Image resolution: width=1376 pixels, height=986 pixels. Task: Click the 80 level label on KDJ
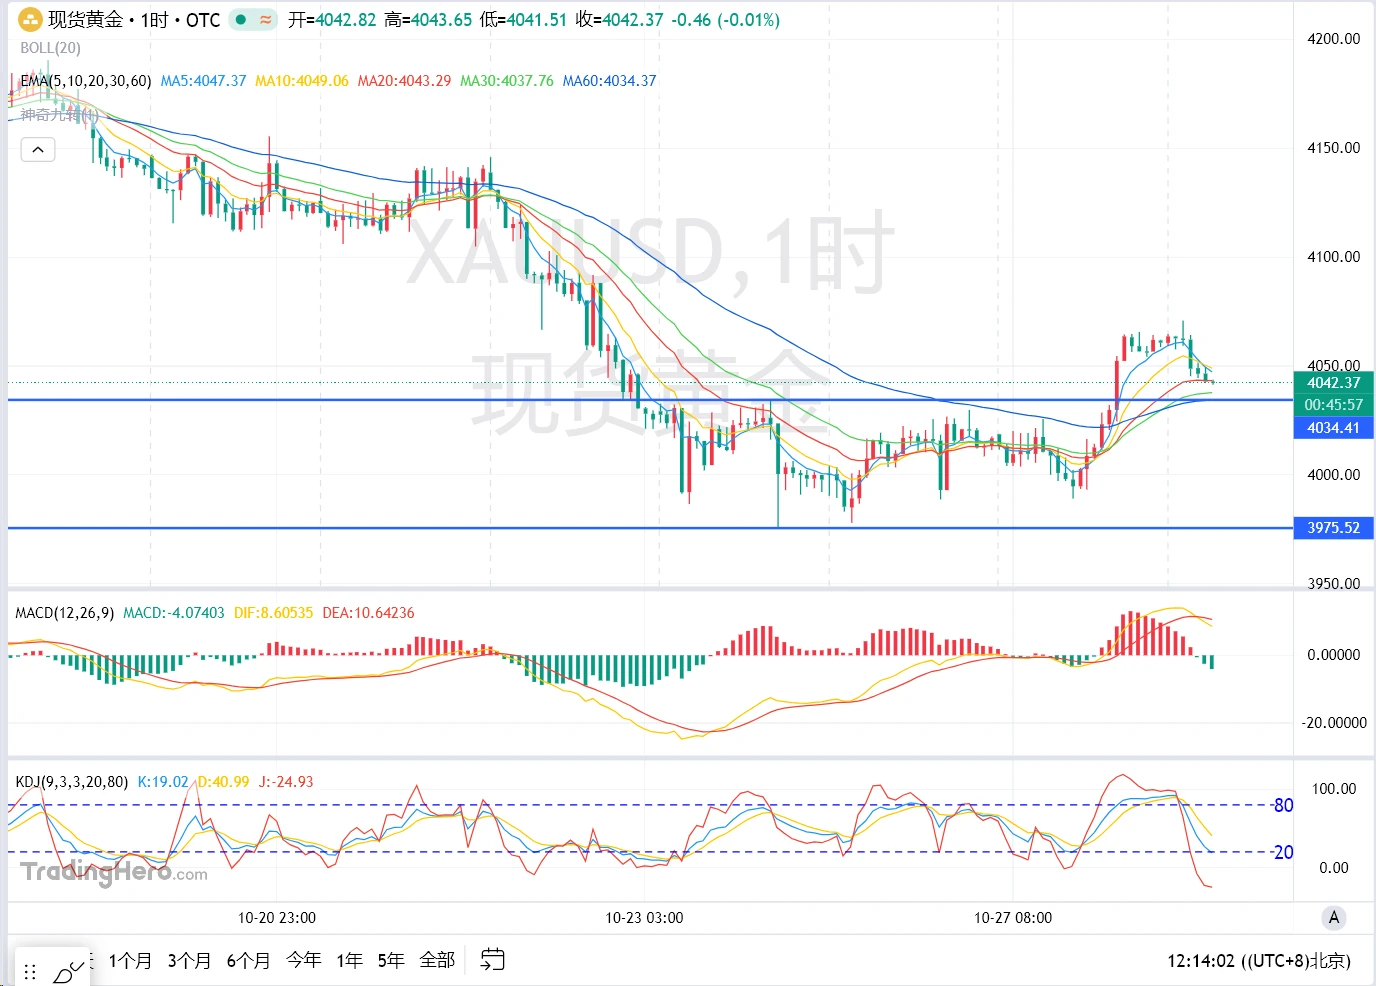pyautogui.click(x=1283, y=806)
